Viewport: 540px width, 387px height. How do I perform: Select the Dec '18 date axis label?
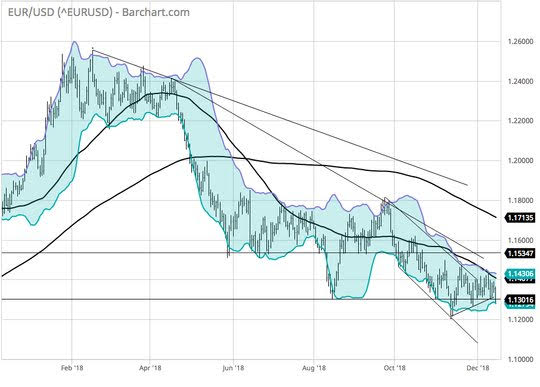[x=478, y=368]
